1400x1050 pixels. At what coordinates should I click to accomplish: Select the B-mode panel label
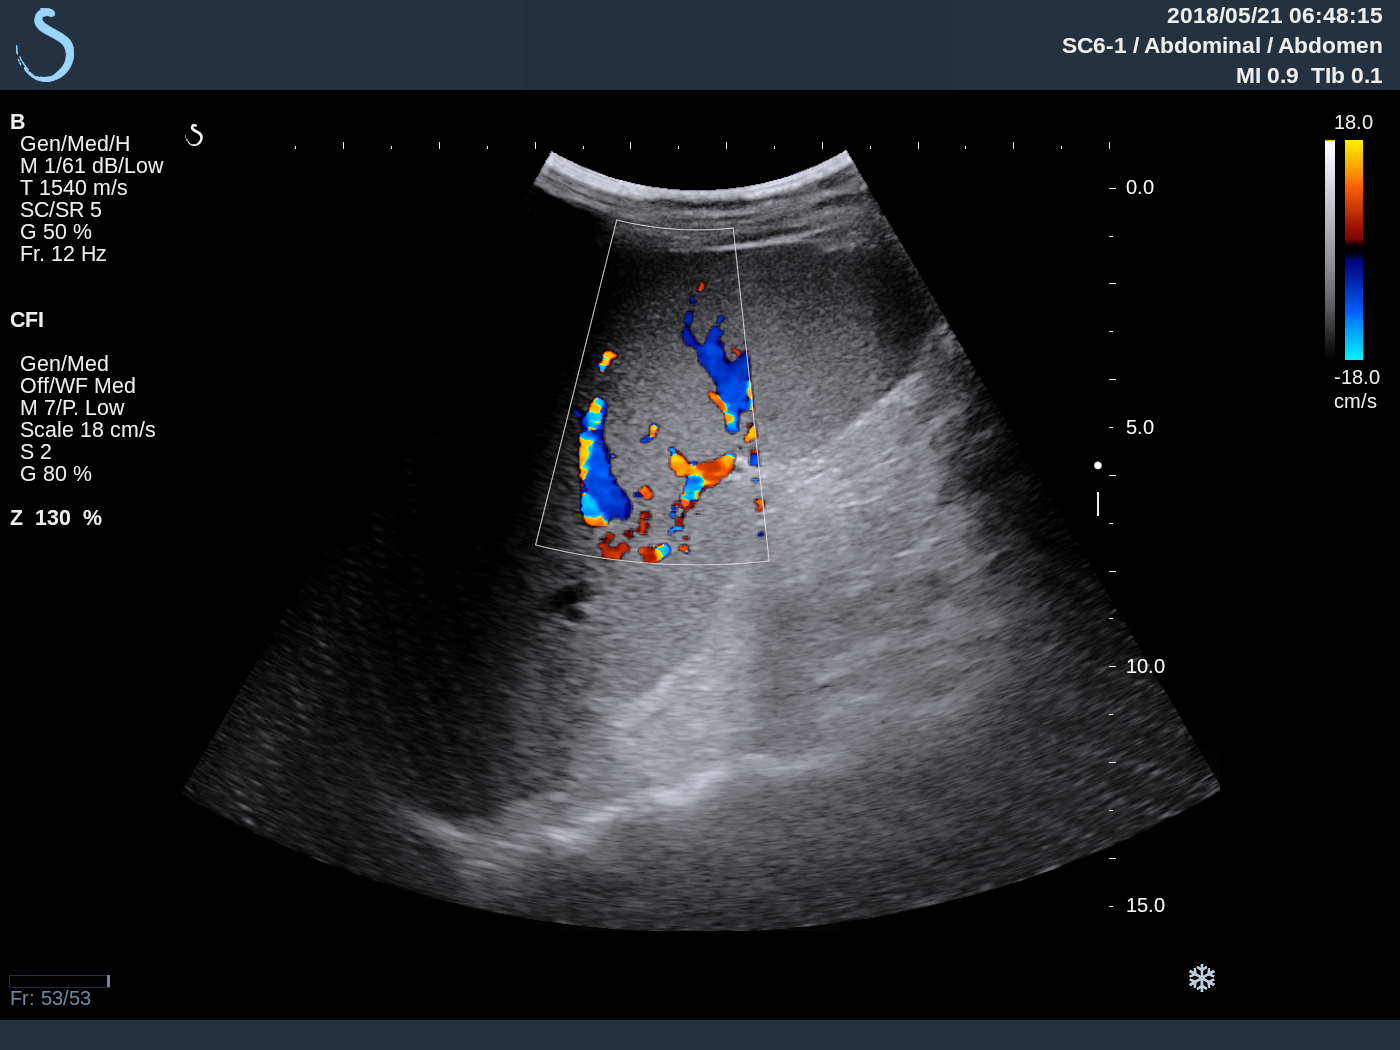(x=16, y=121)
